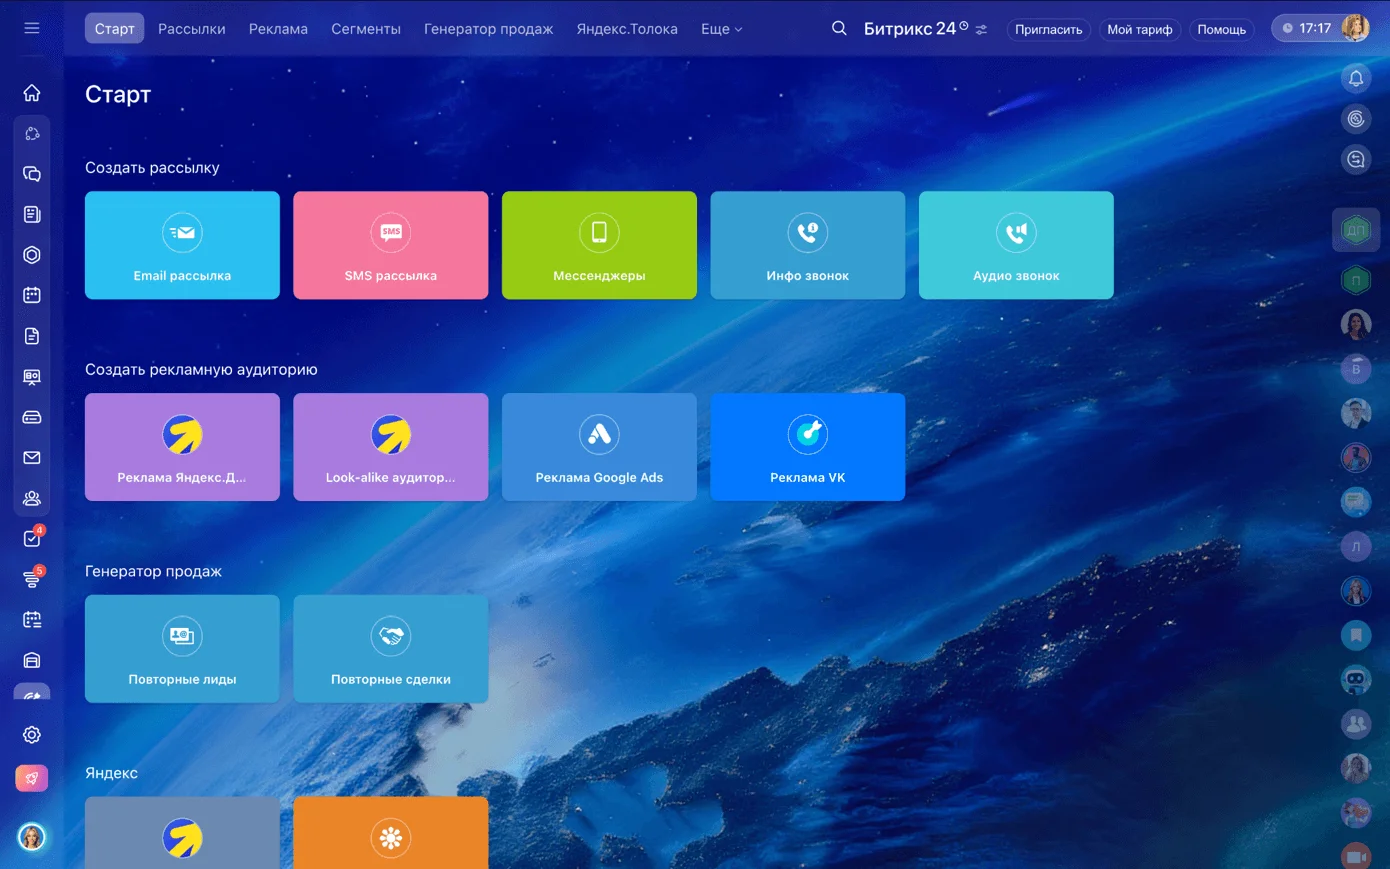Click the orange tile in Яндекс section
Screen dimensions: 1390x869
click(391, 833)
